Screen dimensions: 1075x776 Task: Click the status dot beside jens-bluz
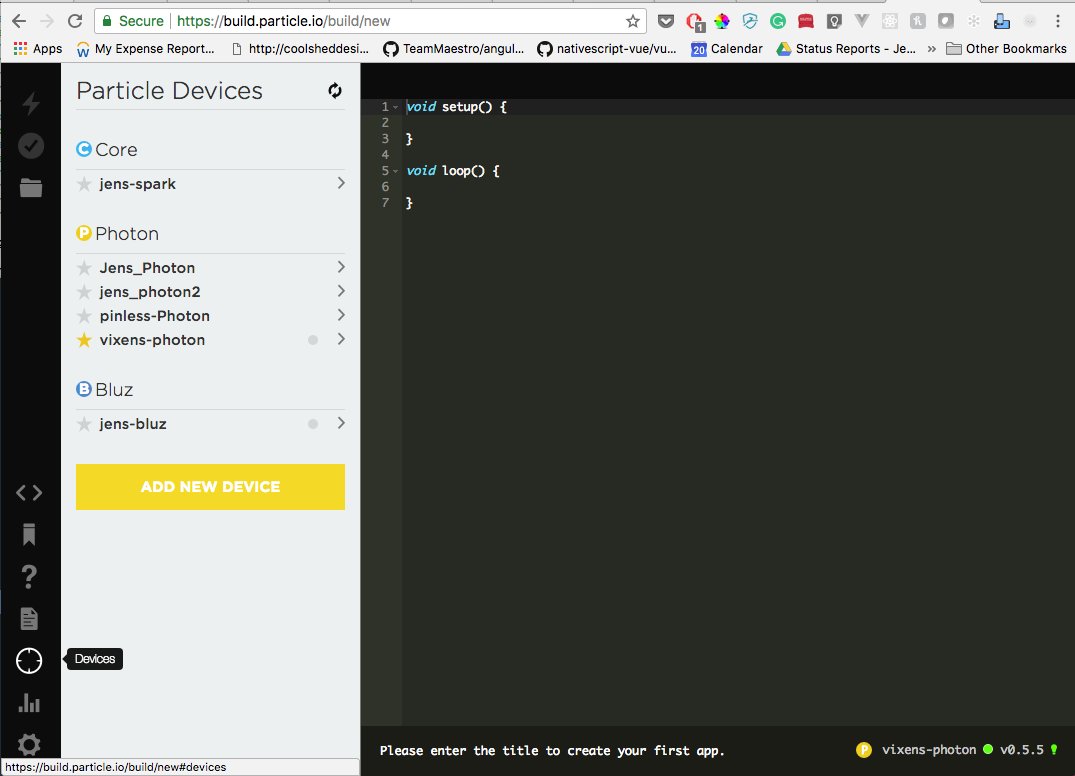pos(313,424)
